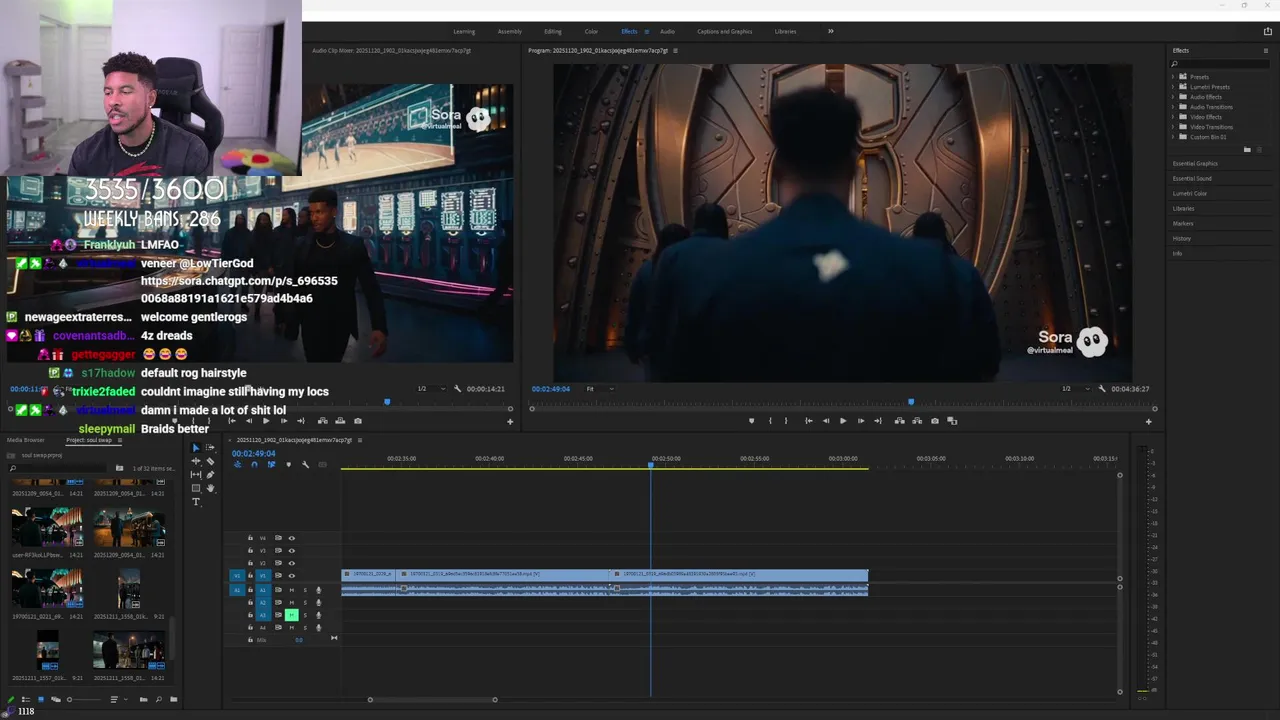Switch to the Assembly workspace

[509, 31]
